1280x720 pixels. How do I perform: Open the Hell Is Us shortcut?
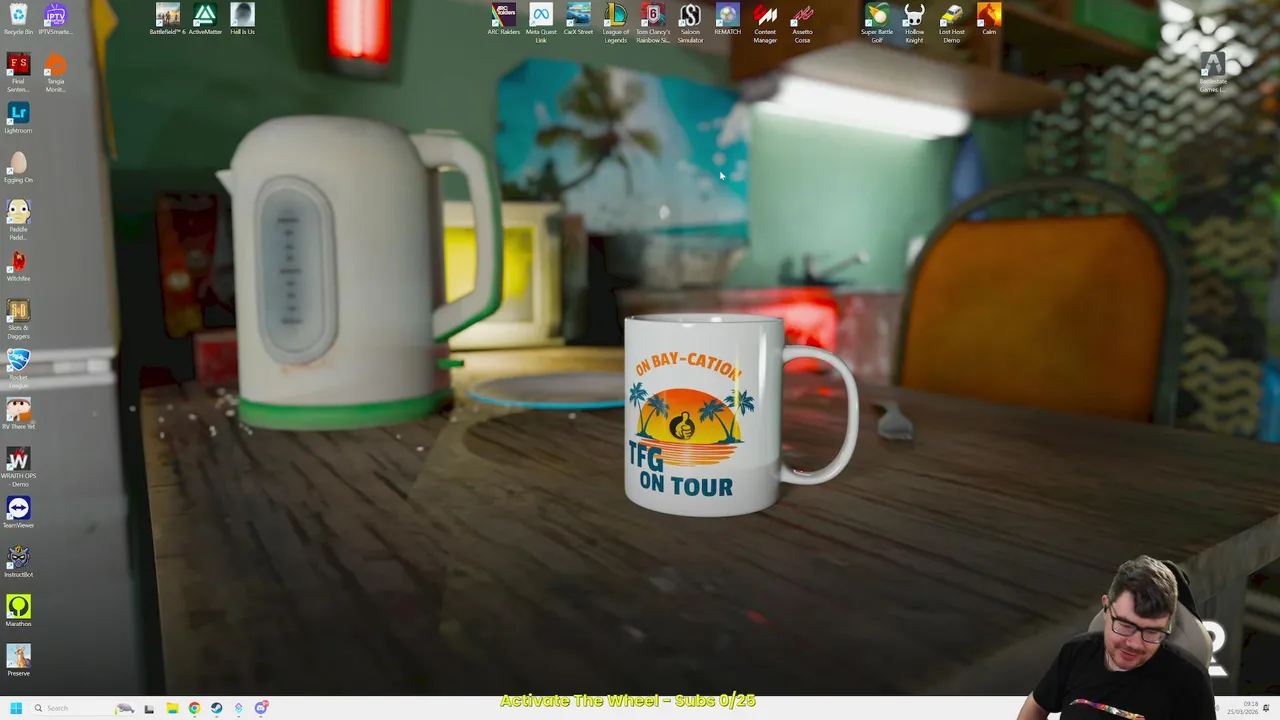click(242, 19)
